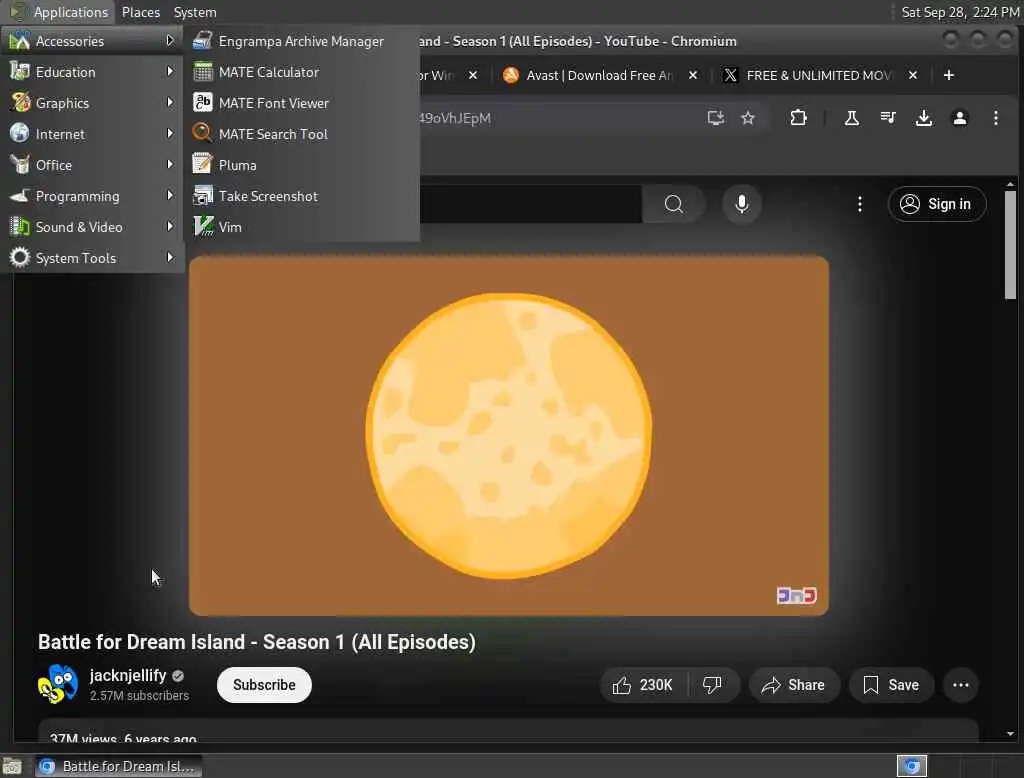Sign in to YouTube
The image size is (1024, 778).
click(936, 204)
